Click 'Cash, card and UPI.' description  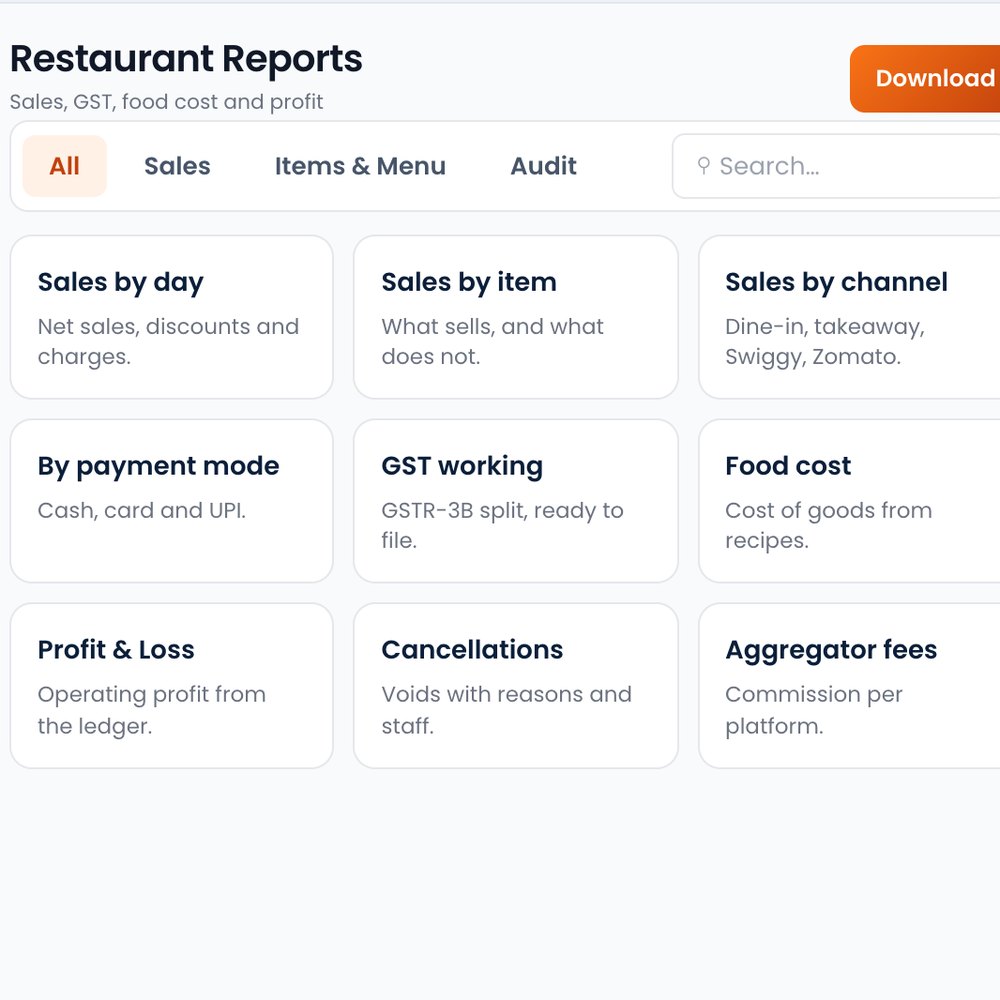pos(142,510)
